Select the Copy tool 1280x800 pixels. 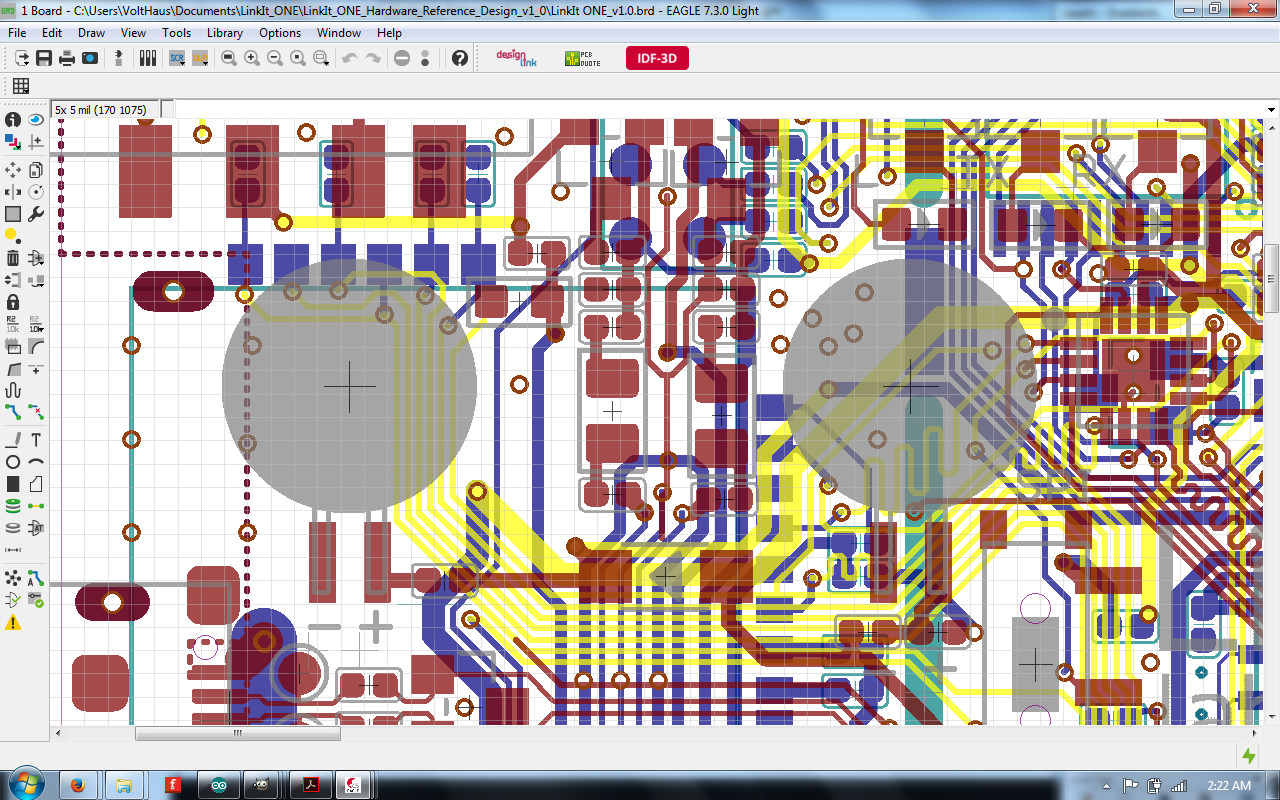tap(36, 170)
